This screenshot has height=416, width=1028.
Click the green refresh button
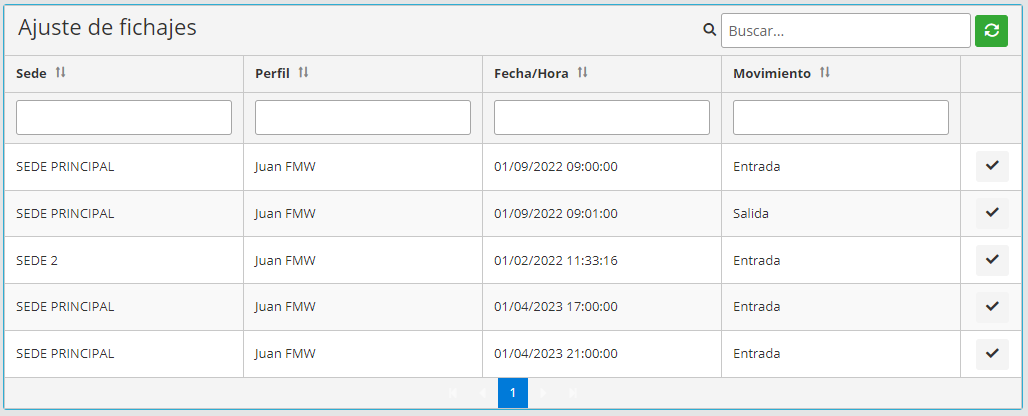tap(991, 30)
